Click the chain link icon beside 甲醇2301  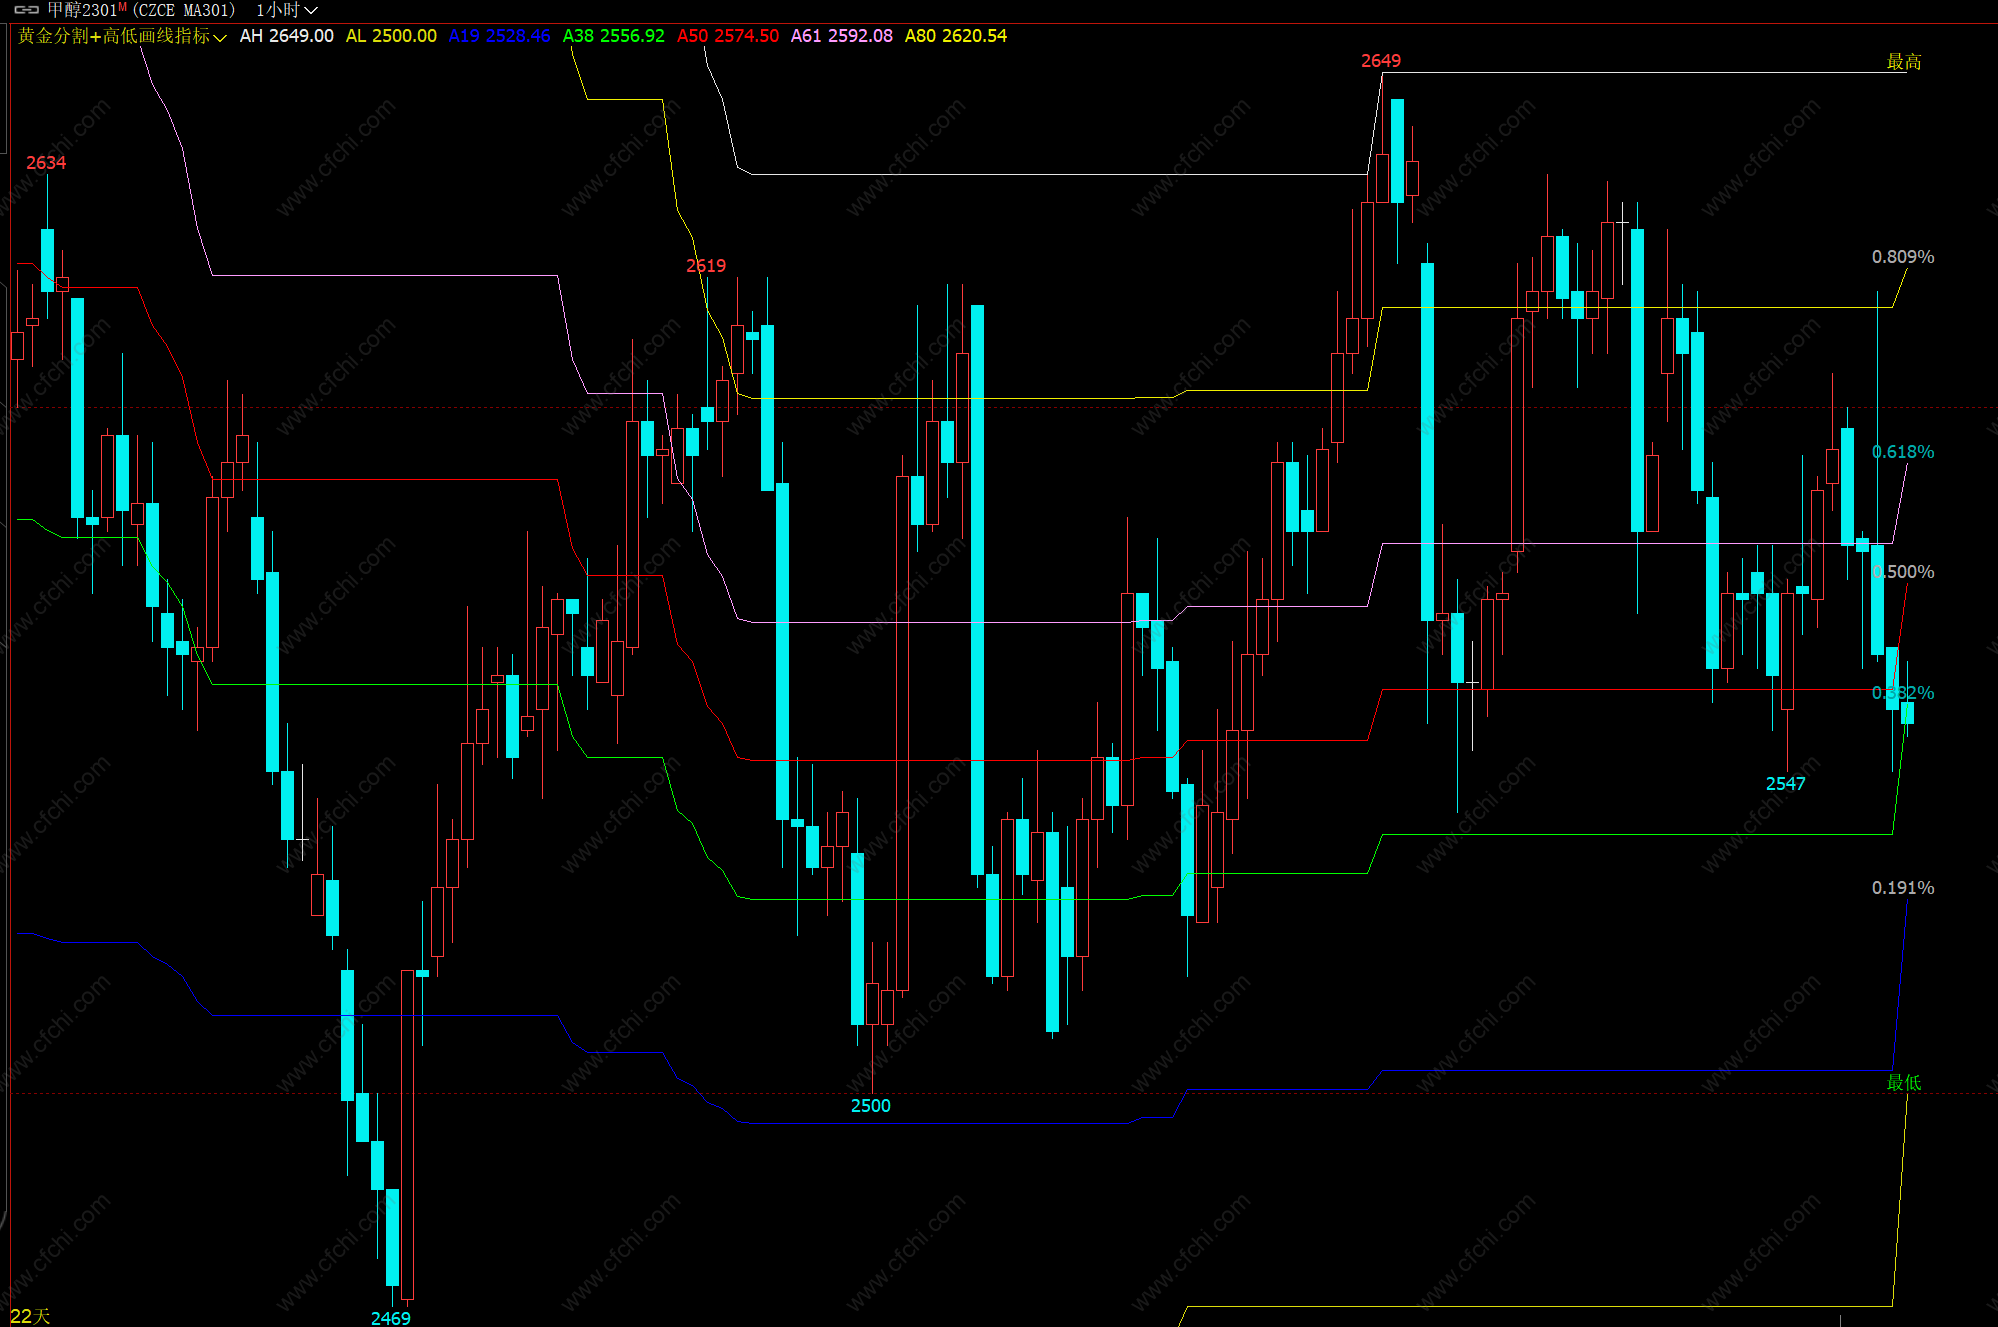coord(27,10)
